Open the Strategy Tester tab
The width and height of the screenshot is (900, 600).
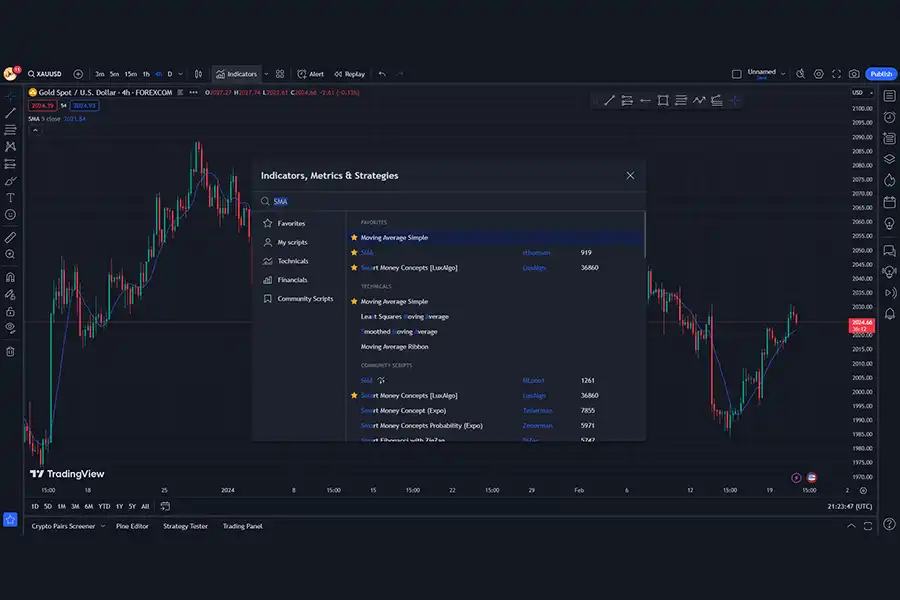[x=185, y=527]
